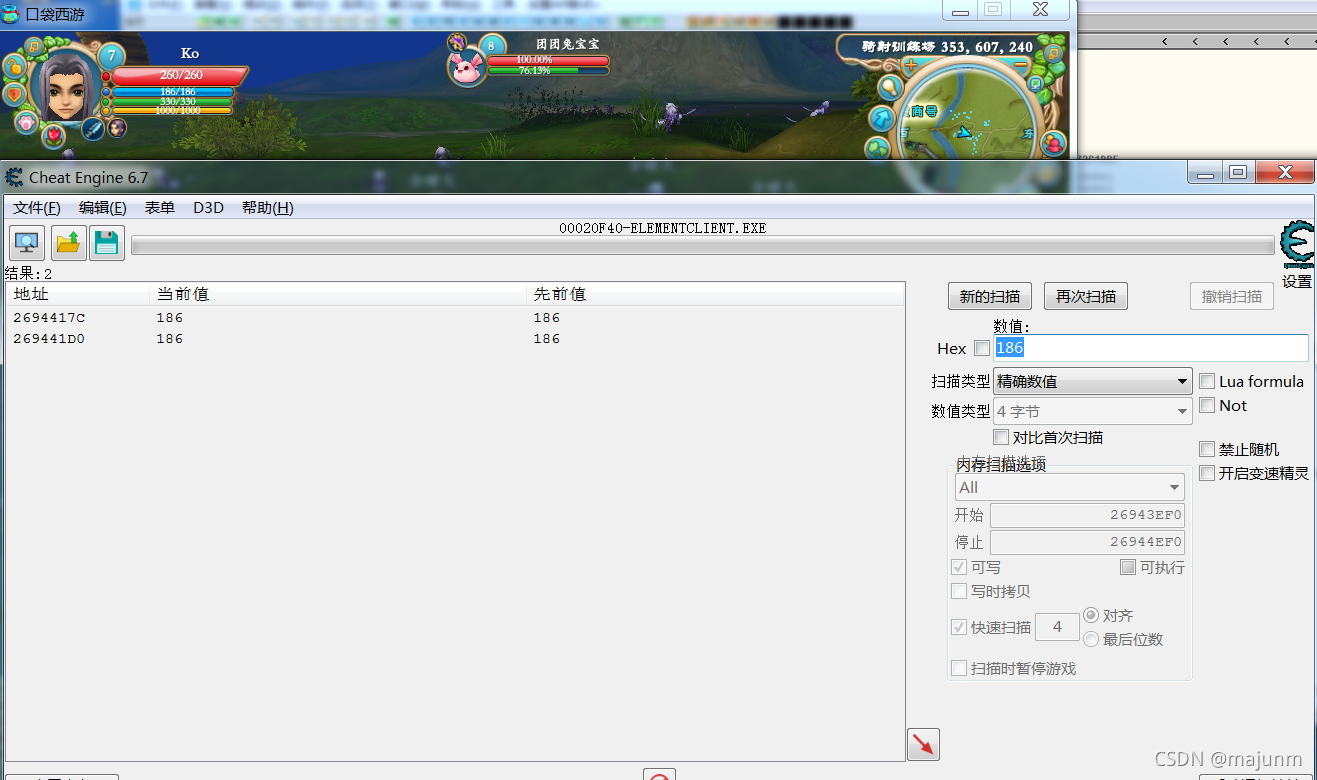Click the 新的扫描 button

click(x=990, y=296)
